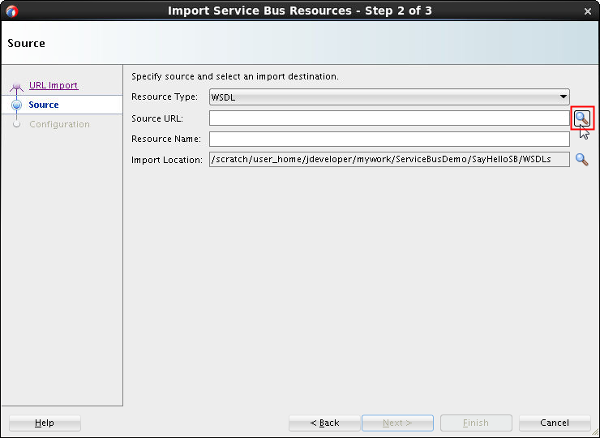Click the dialog title bar text

pos(300,11)
